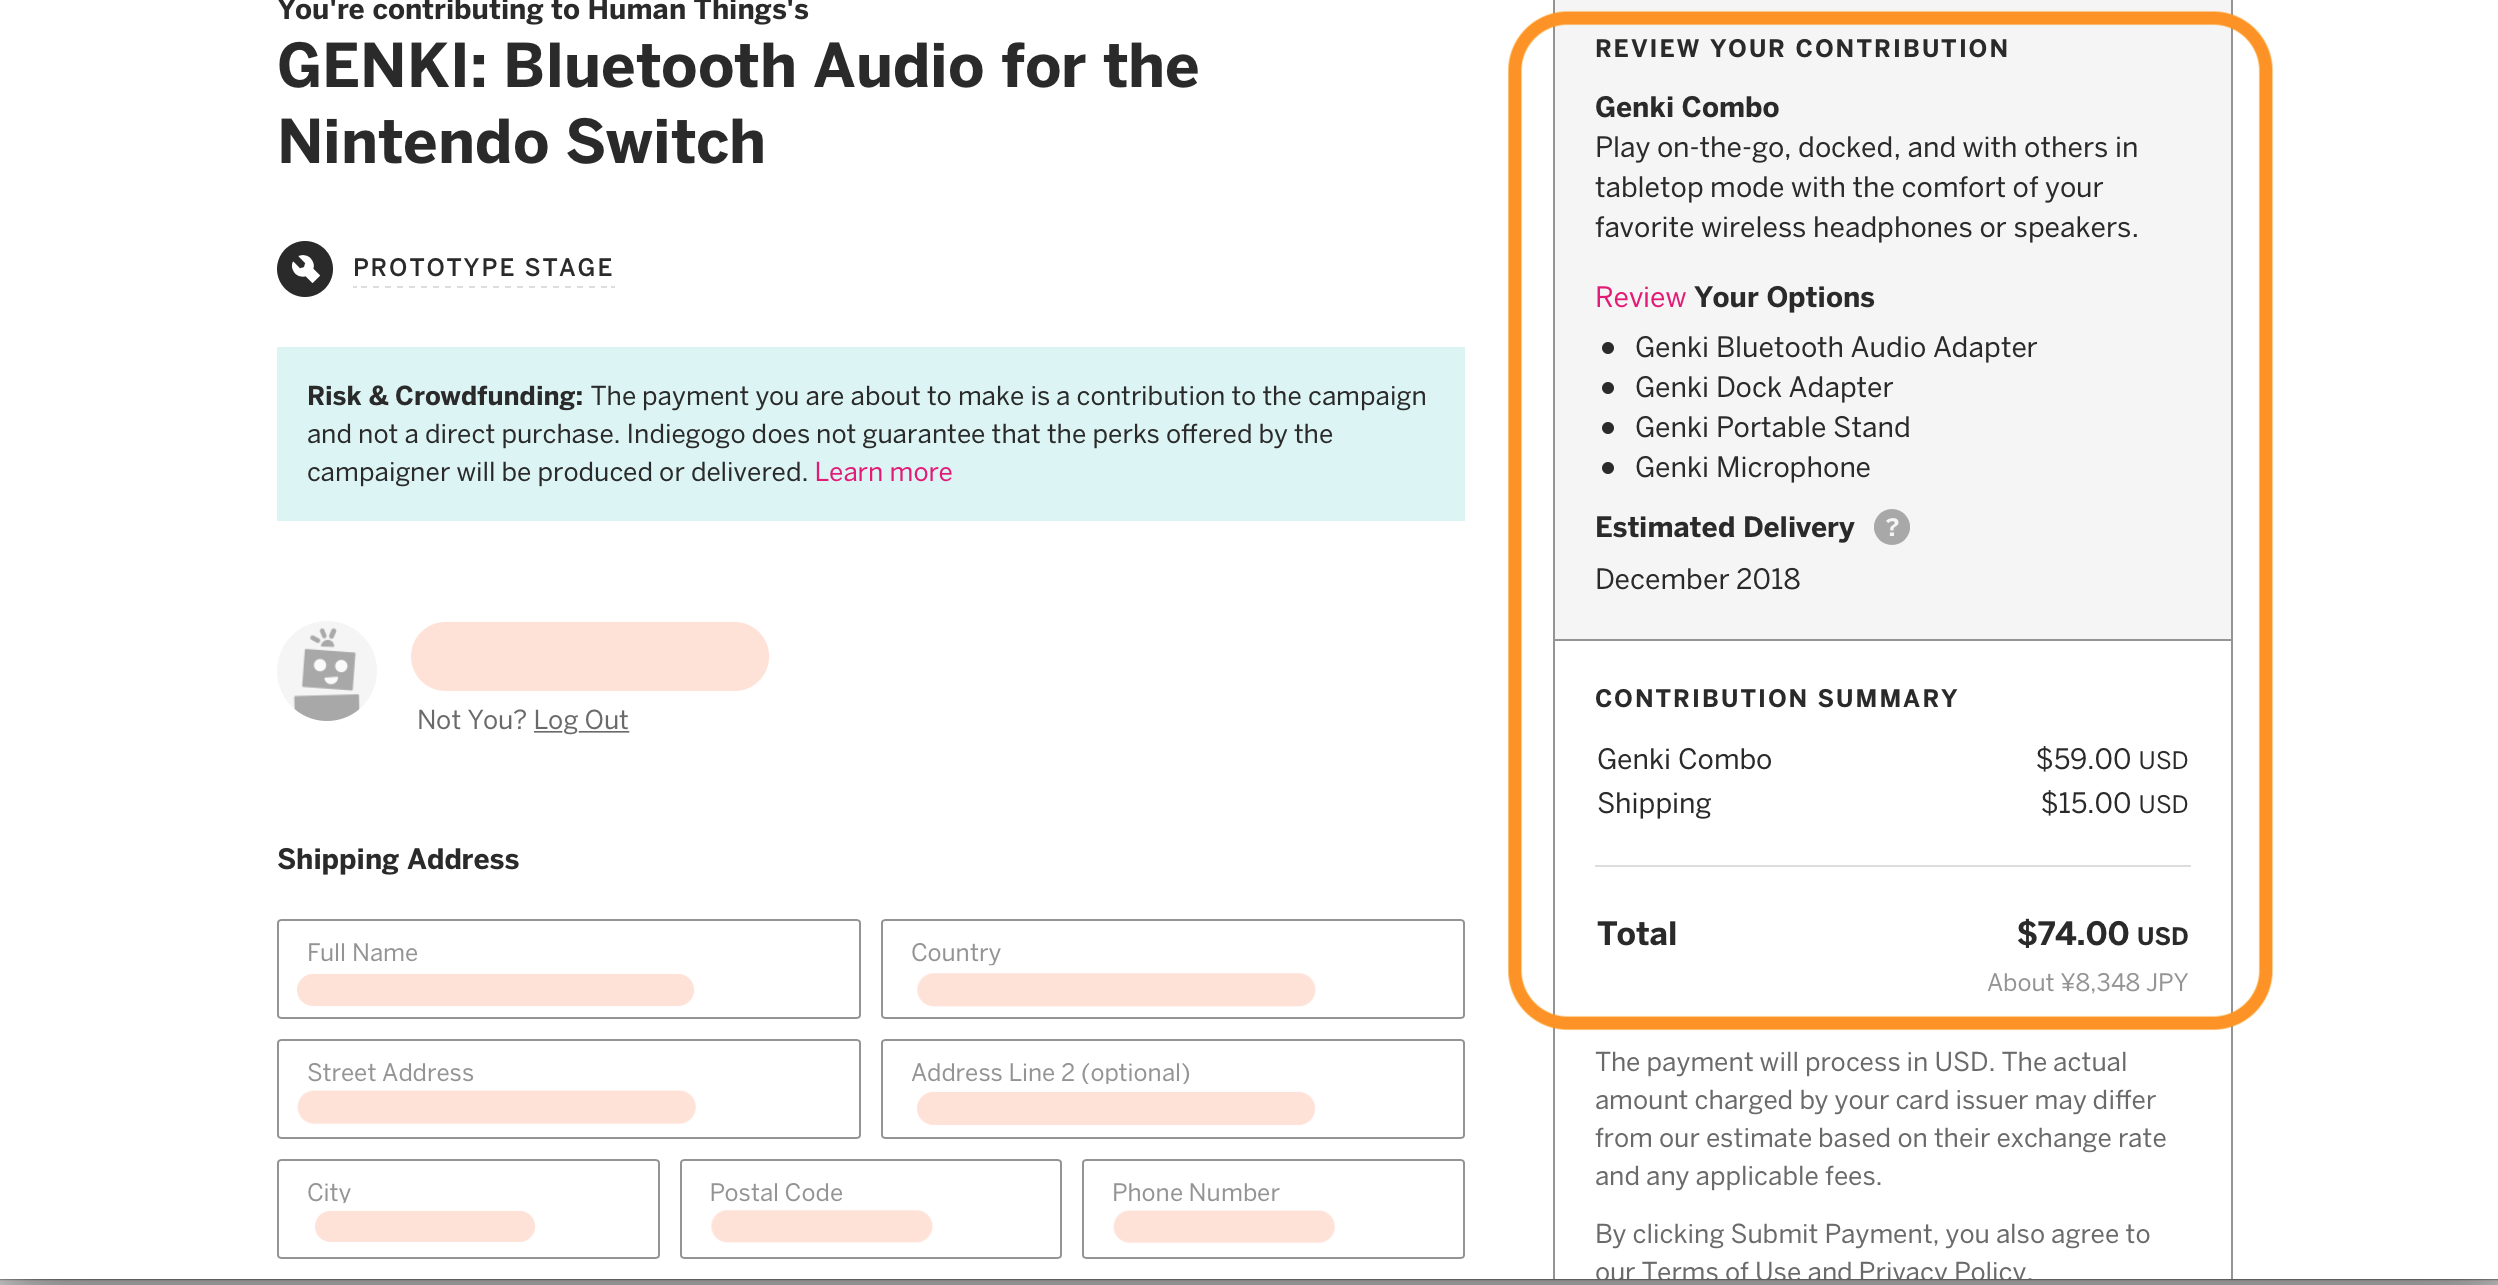This screenshot has width=2498, height=1285.
Task: Click the campaign title heading
Action: coord(737,104)
